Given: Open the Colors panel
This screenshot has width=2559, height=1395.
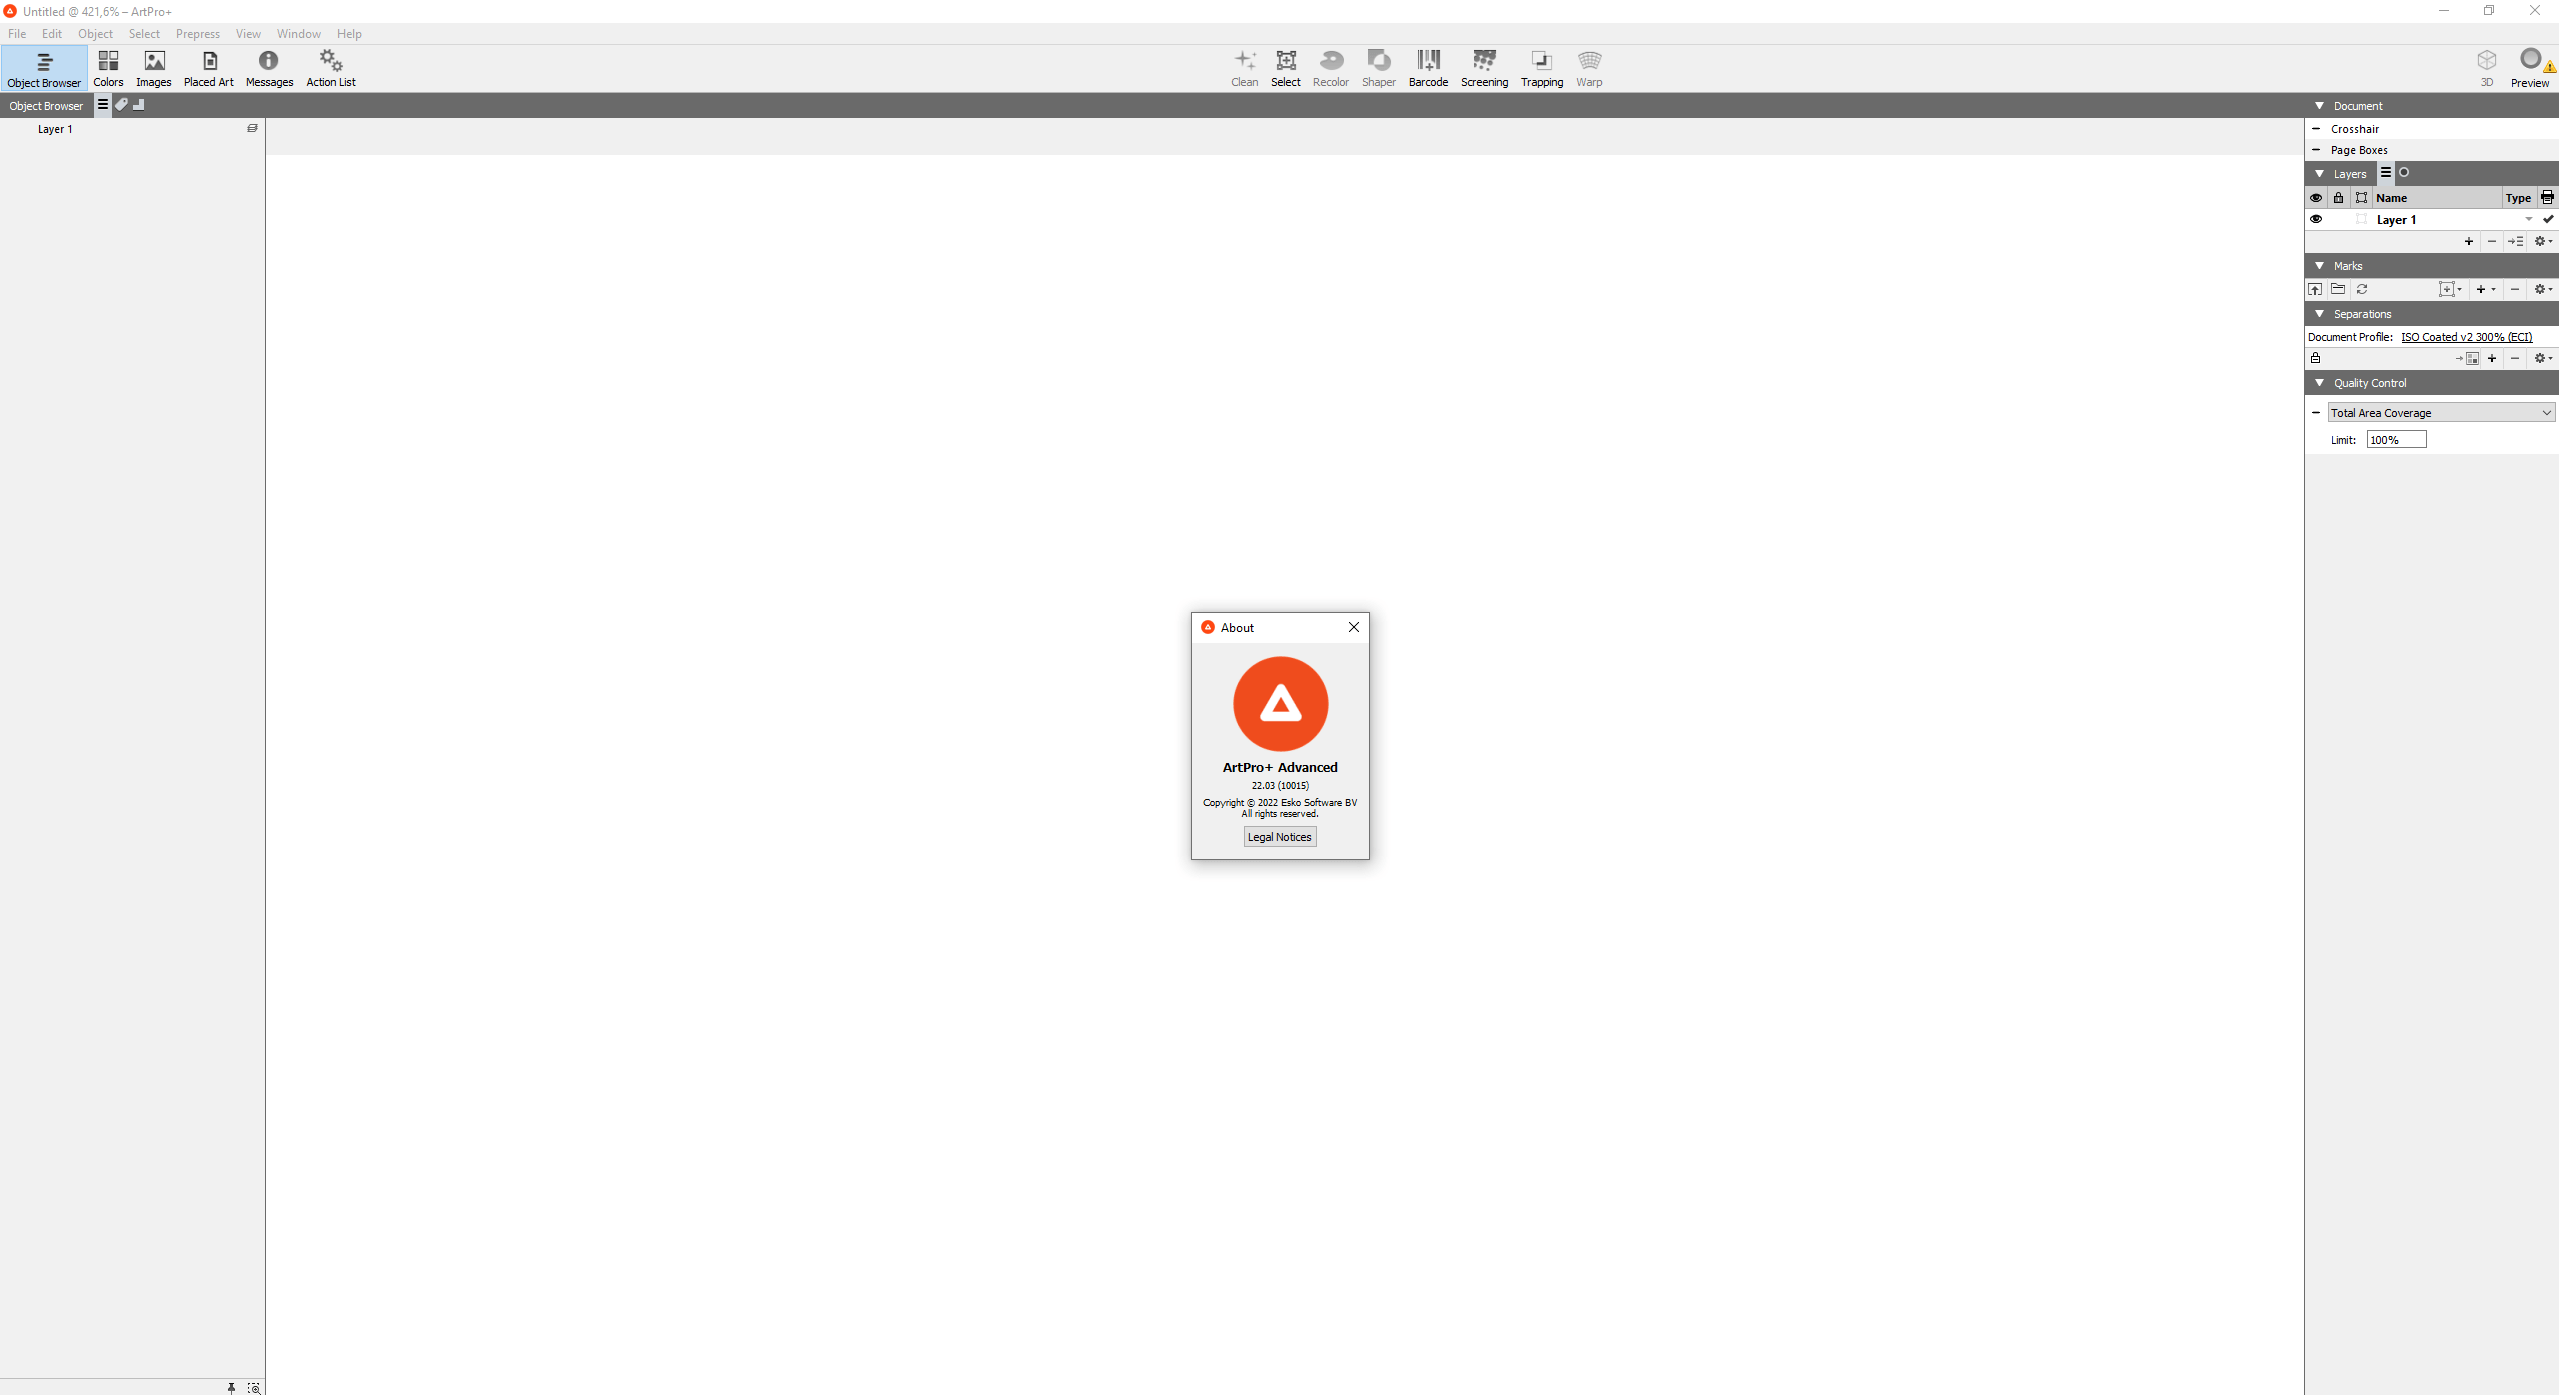Looking at the screenshot, I should [108, 68].
